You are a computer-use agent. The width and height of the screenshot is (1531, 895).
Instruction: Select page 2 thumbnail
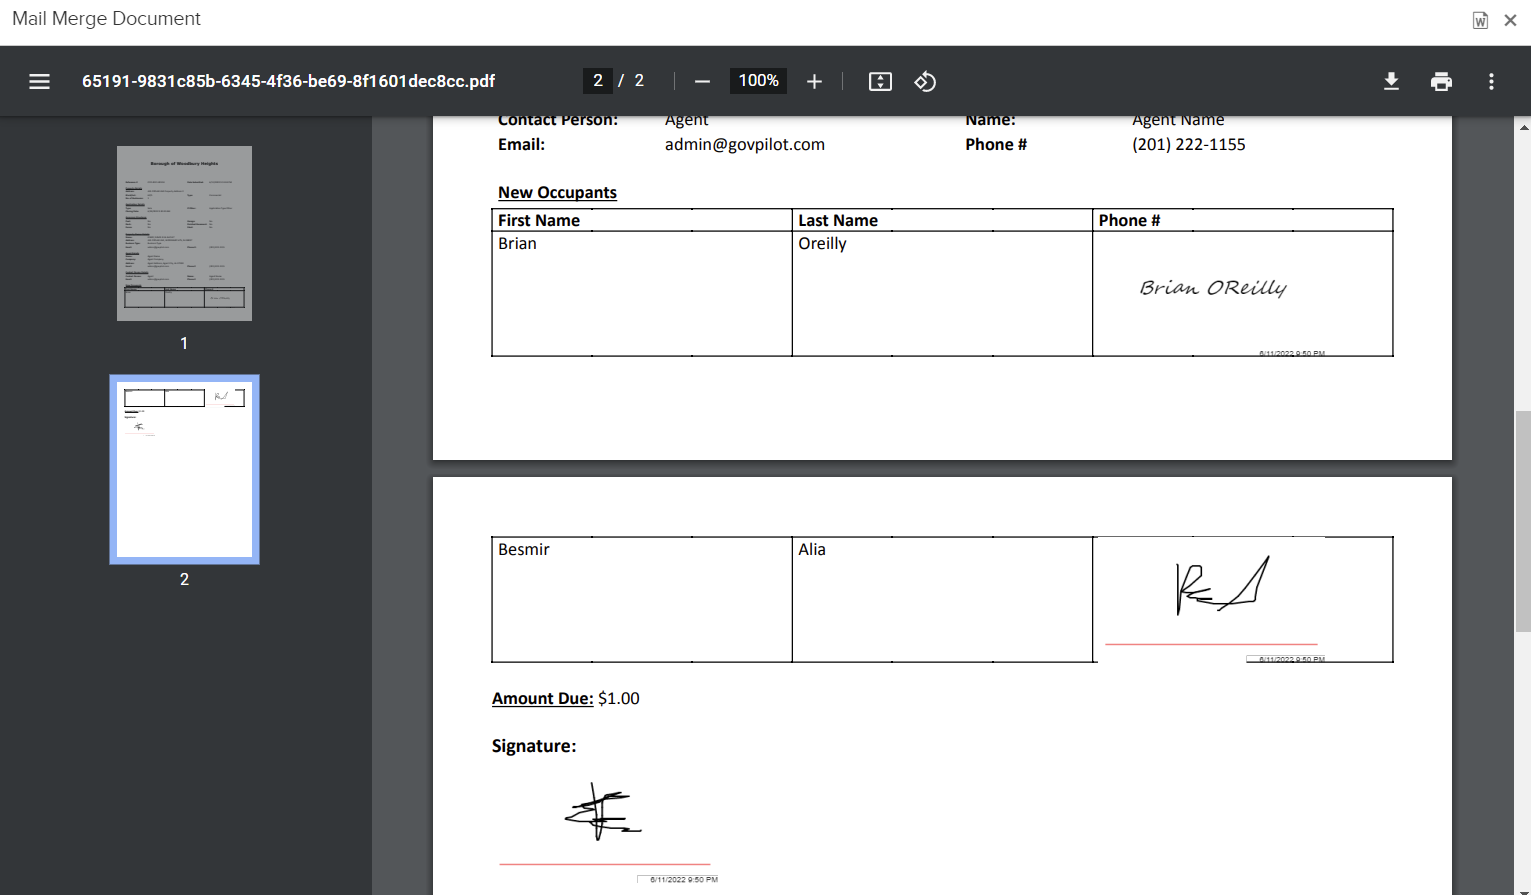(x=184, y=469)
